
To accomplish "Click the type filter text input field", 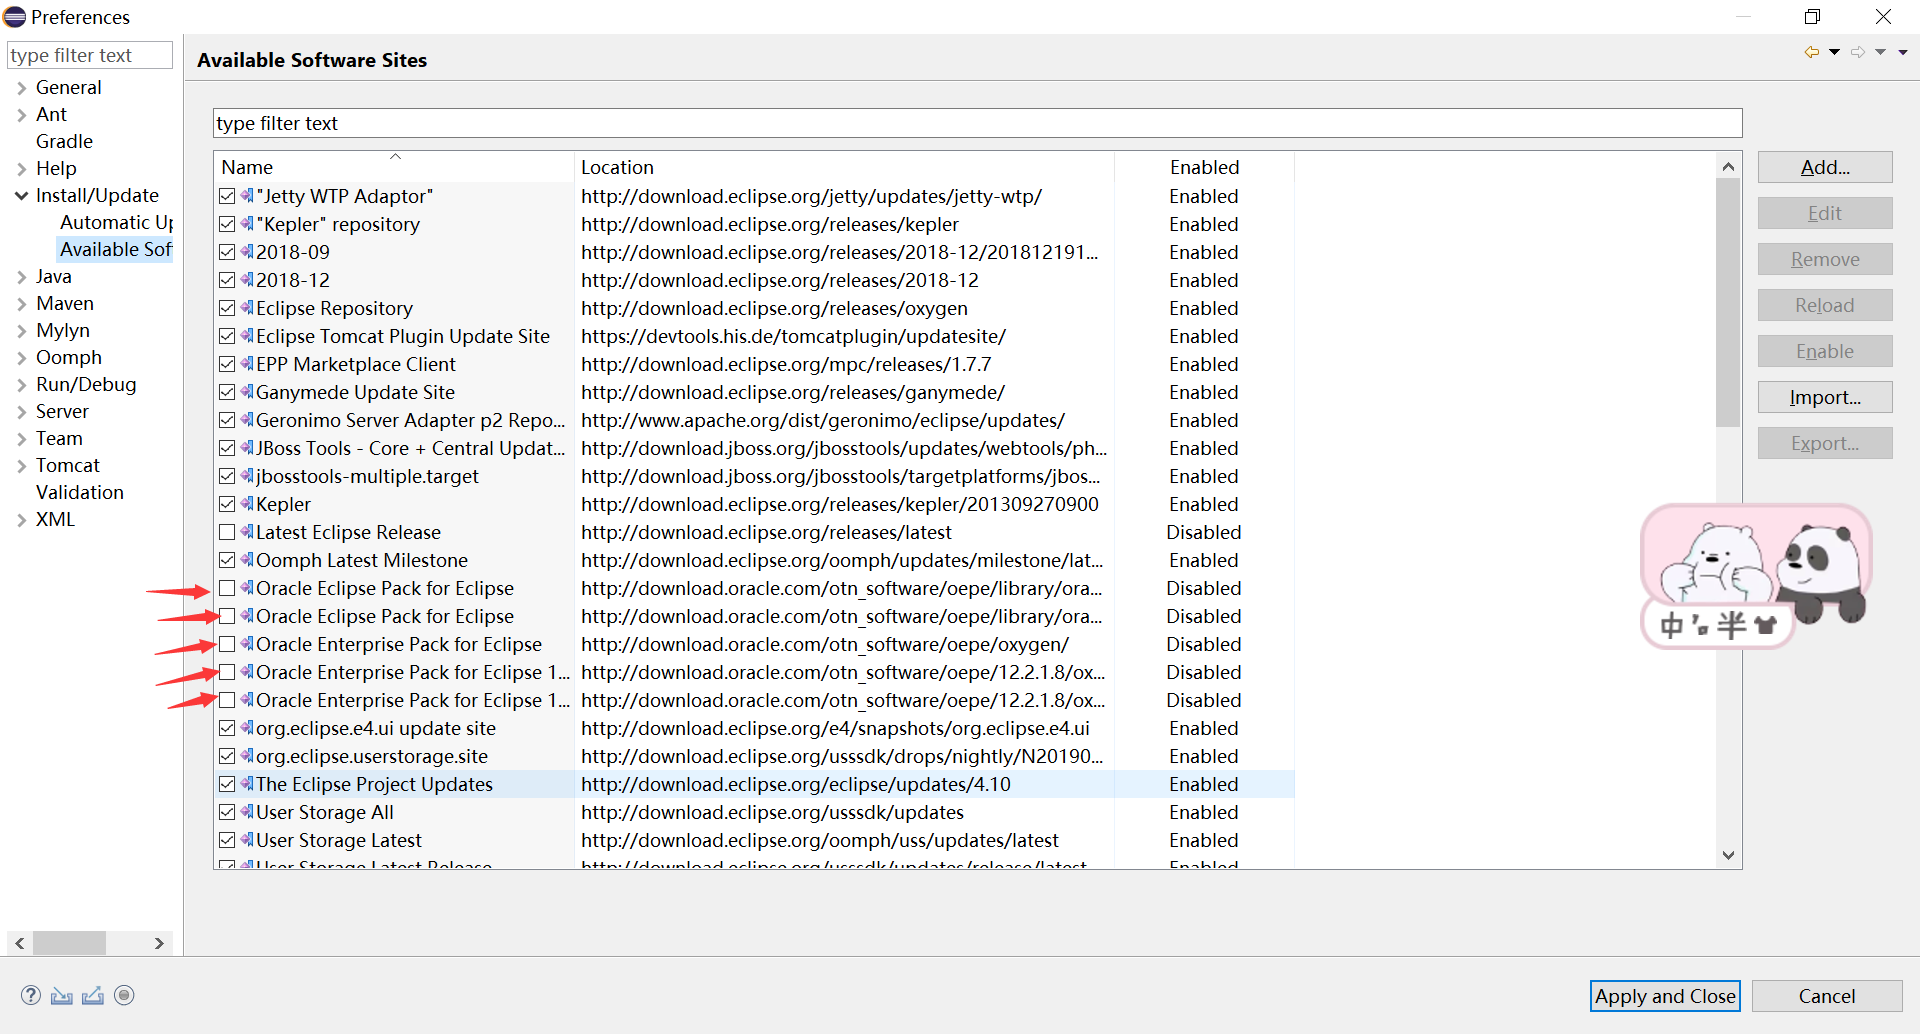I will (x=89, y=55).
